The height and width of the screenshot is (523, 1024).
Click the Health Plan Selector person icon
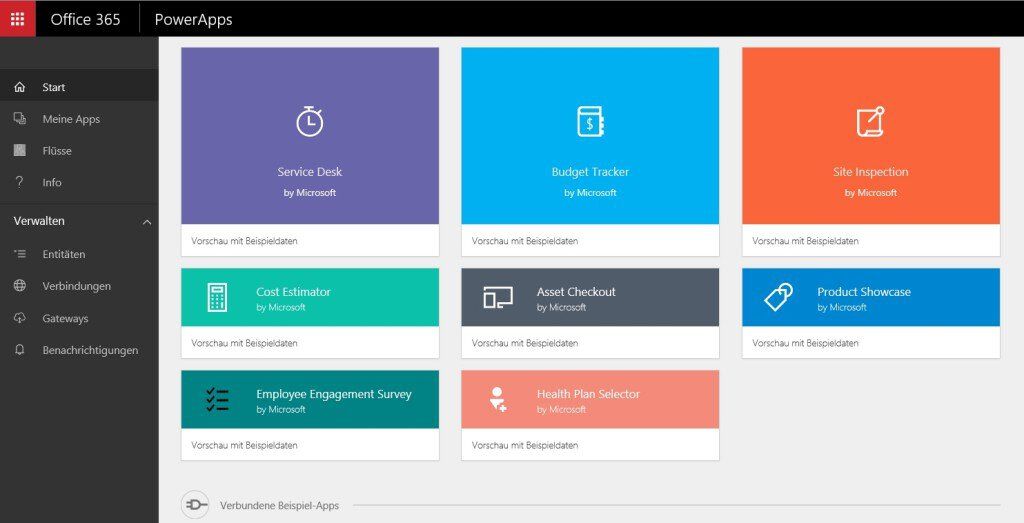coord(498,400)
